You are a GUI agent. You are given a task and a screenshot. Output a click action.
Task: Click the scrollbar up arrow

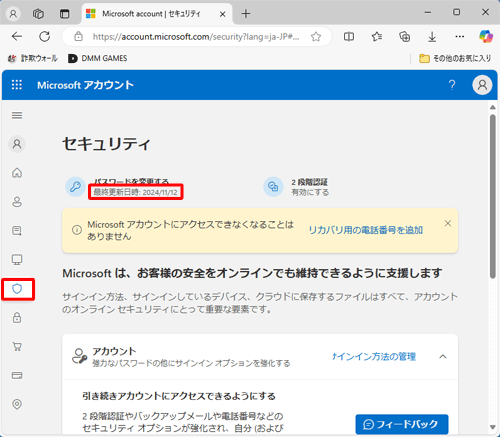pyautogui.click(x=492, y=107)
